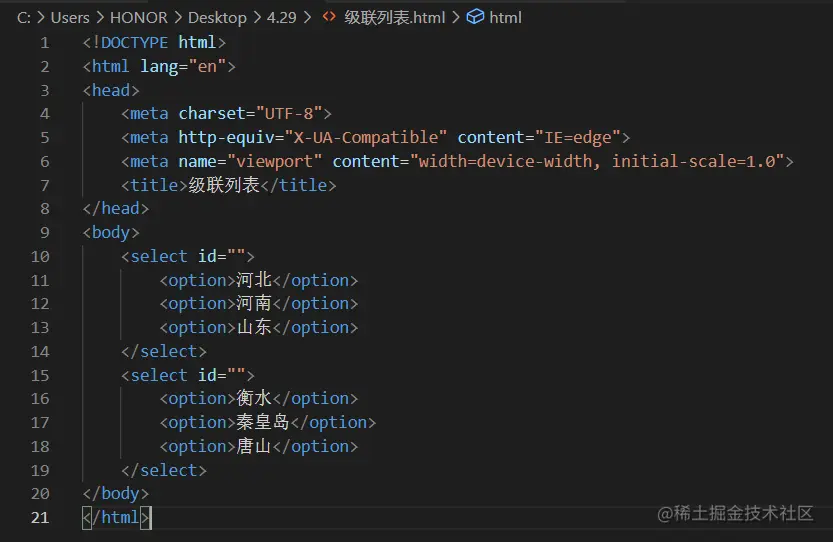This screenshot has height=542, width=833.
Task: Select line number 21 in the gutter
Action: click(x=40, y=517)
